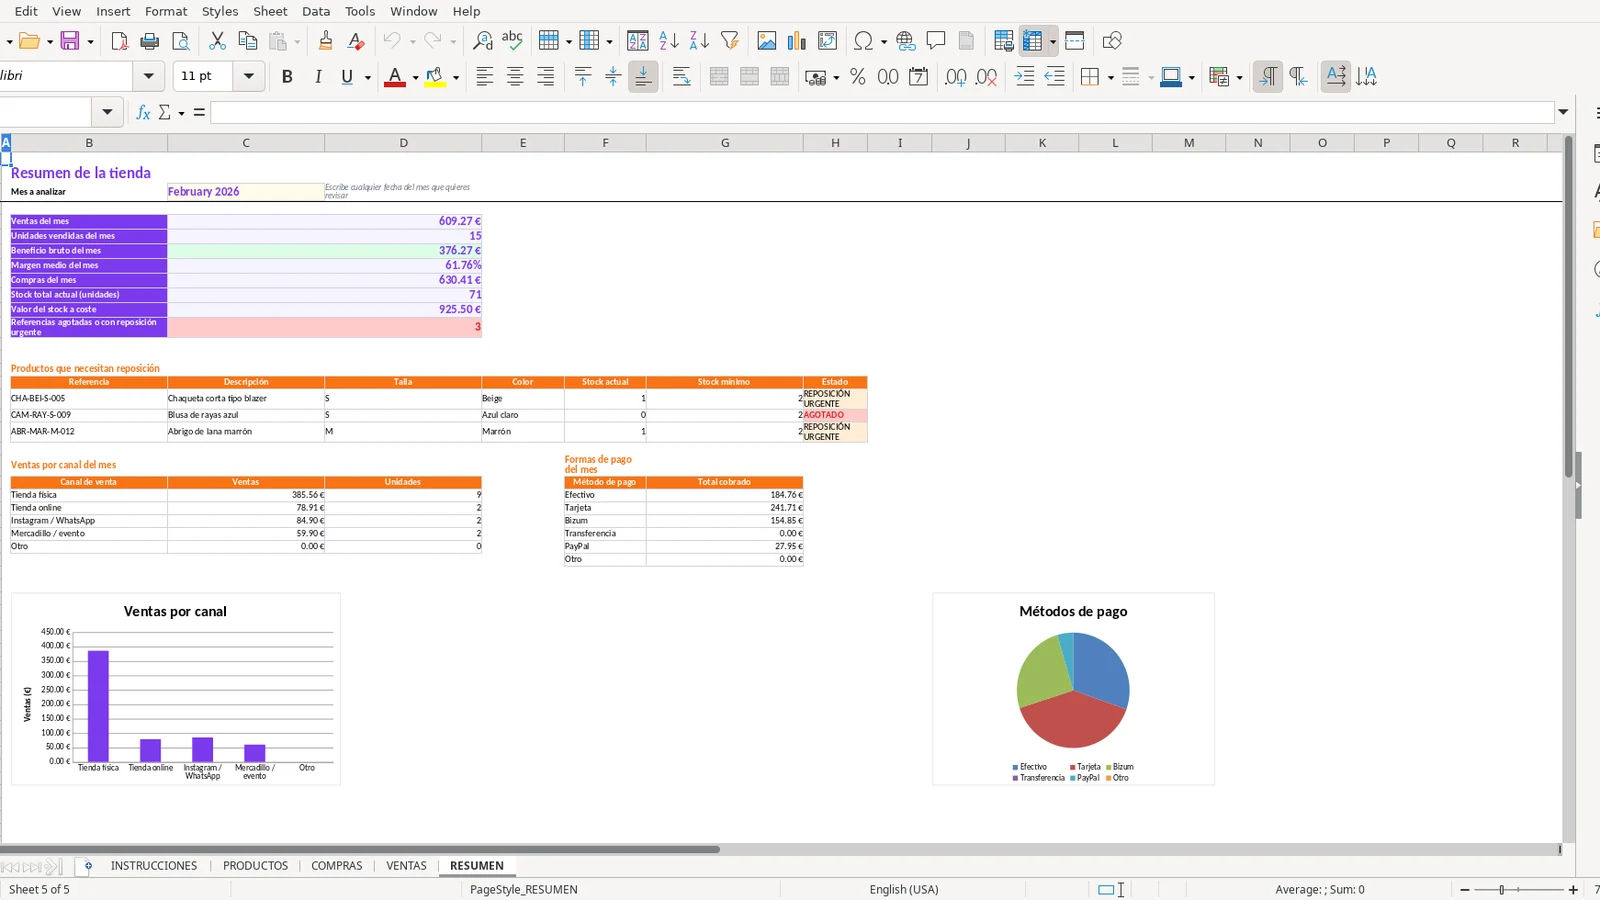
Task: Switch to the COMPRAS sheet tab
Action: pos(337,866)
